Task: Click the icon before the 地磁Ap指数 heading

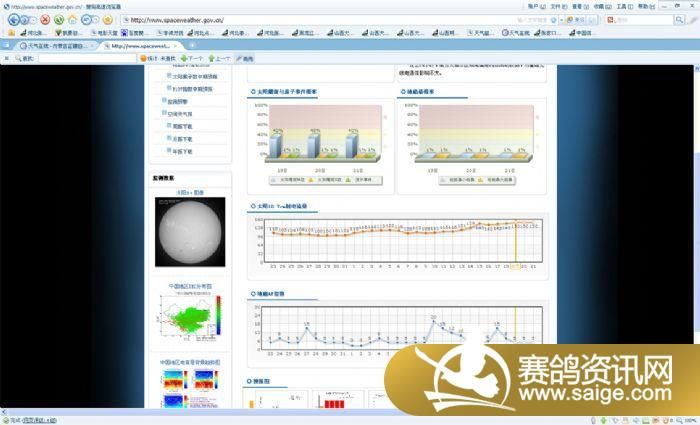Action: click(x=251, y=294)
